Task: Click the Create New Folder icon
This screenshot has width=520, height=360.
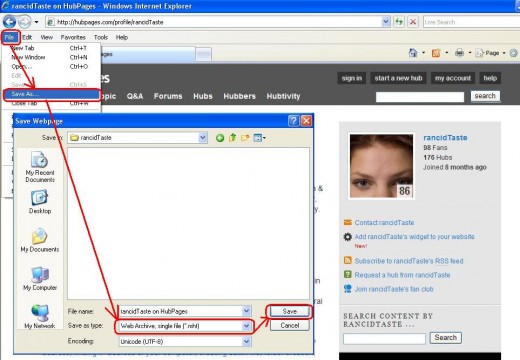Action: 245,137
